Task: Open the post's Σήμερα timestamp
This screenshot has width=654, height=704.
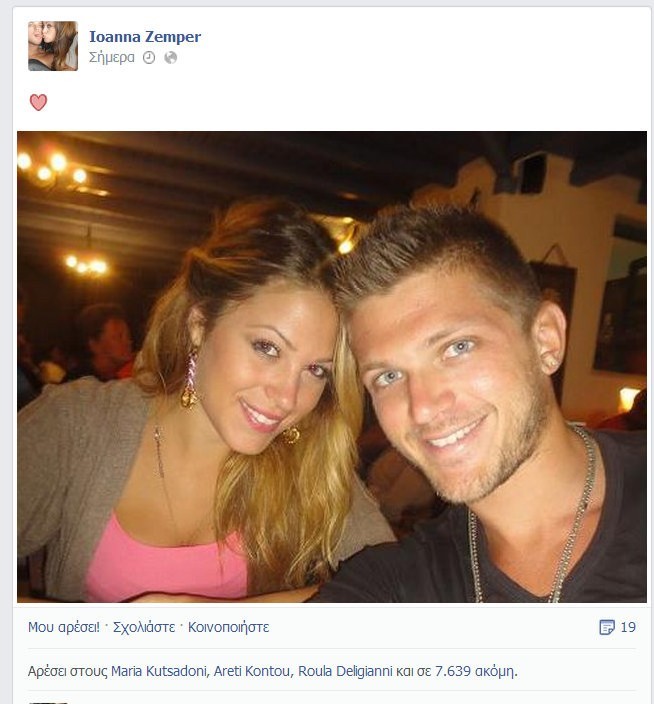Action: point(111,57)
